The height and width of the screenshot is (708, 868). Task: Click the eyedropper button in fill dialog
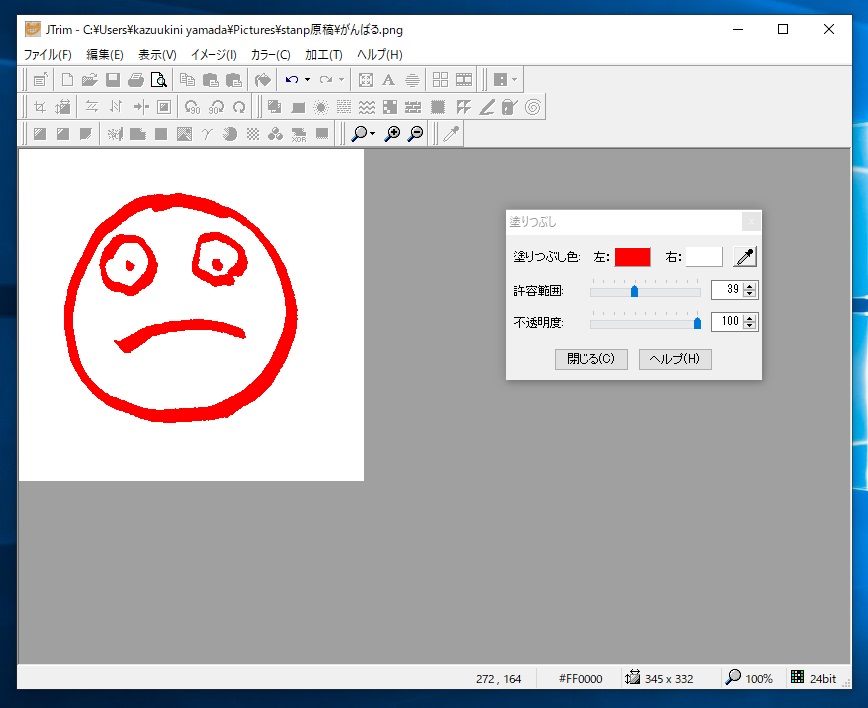744,257
